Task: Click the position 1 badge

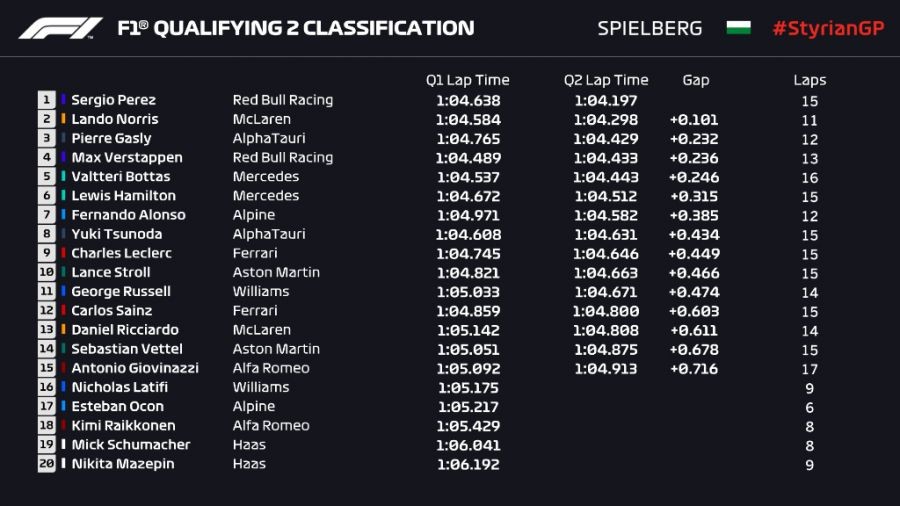Action: click(47, 100)
